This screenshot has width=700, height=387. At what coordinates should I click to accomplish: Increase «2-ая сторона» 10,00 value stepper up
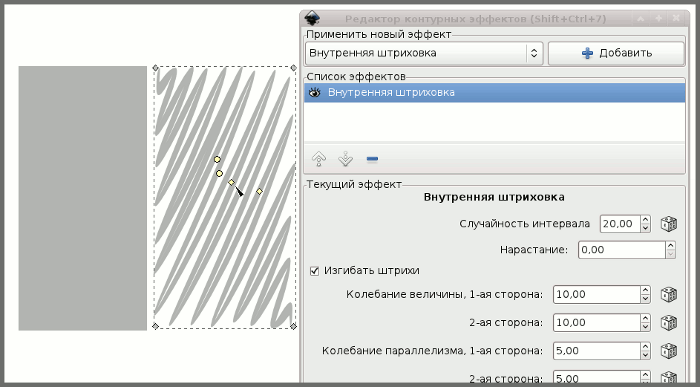(645, 318)
